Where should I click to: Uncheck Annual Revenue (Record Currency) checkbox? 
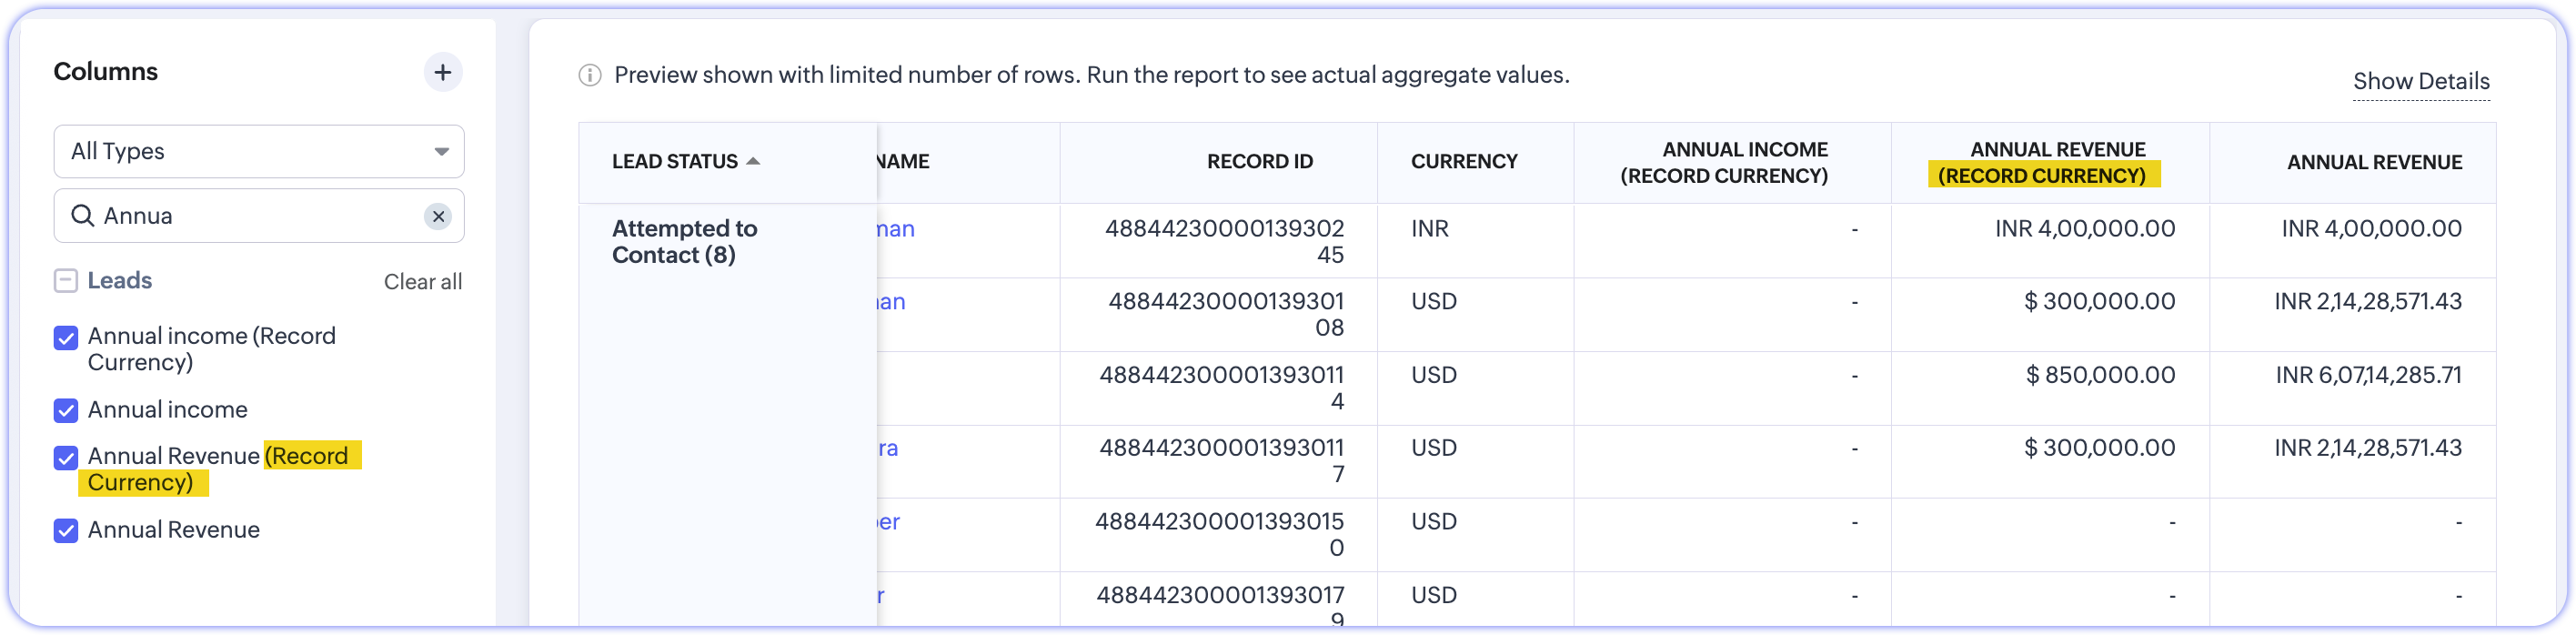(x=66, y=458)
